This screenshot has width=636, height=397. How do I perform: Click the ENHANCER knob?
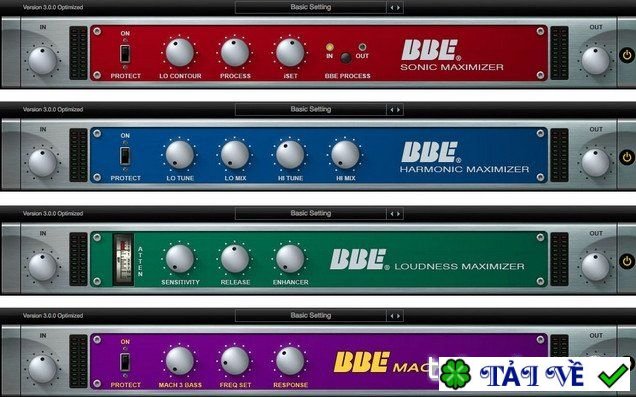point(290,258)
